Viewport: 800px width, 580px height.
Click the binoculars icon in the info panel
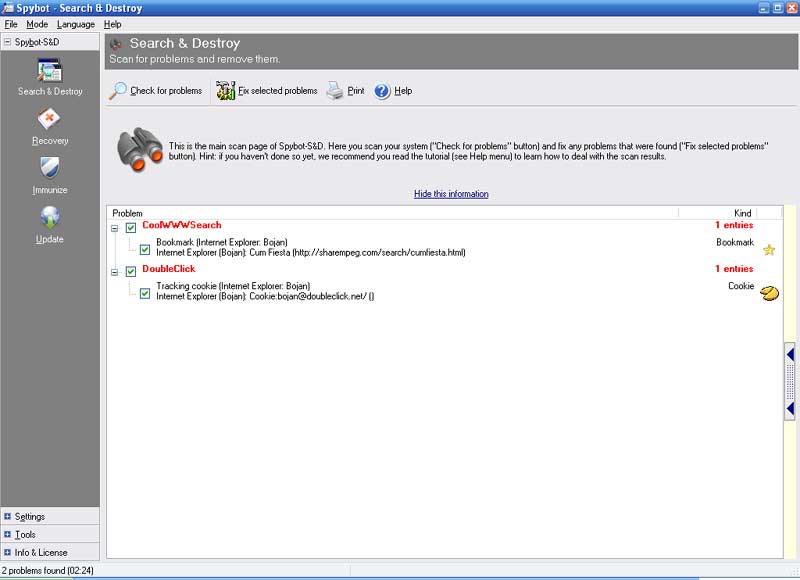pyautogui.click(x=139, y=149)
